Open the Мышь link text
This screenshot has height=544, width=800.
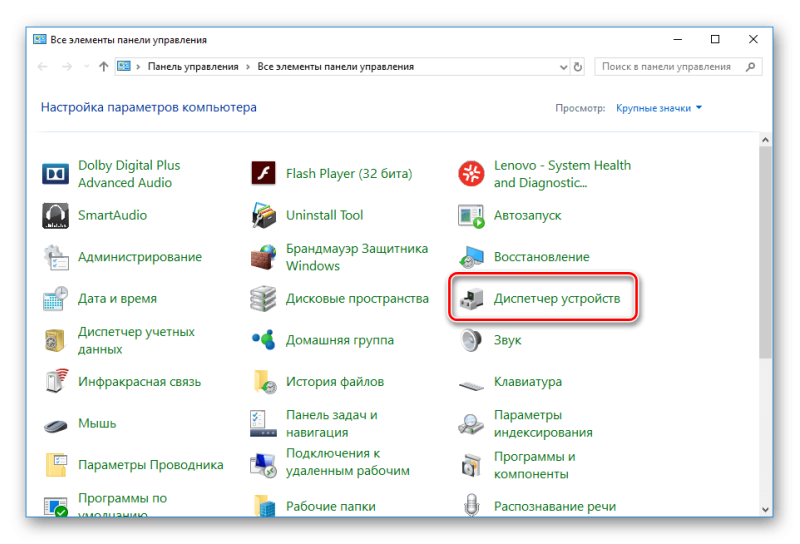(97, 424)
